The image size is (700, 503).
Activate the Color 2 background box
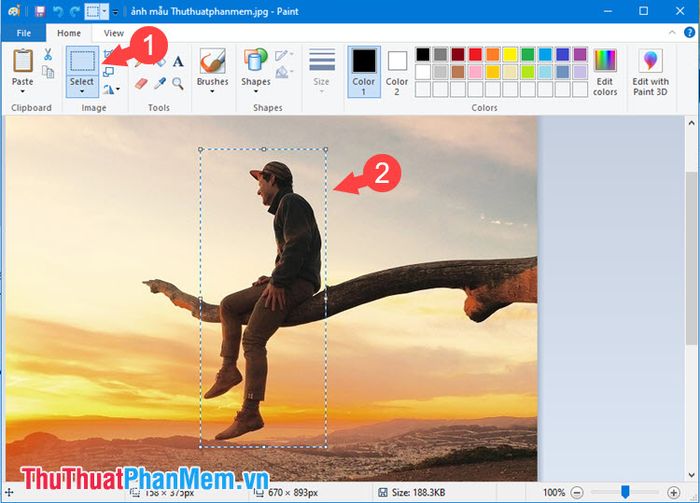point(397,71)
